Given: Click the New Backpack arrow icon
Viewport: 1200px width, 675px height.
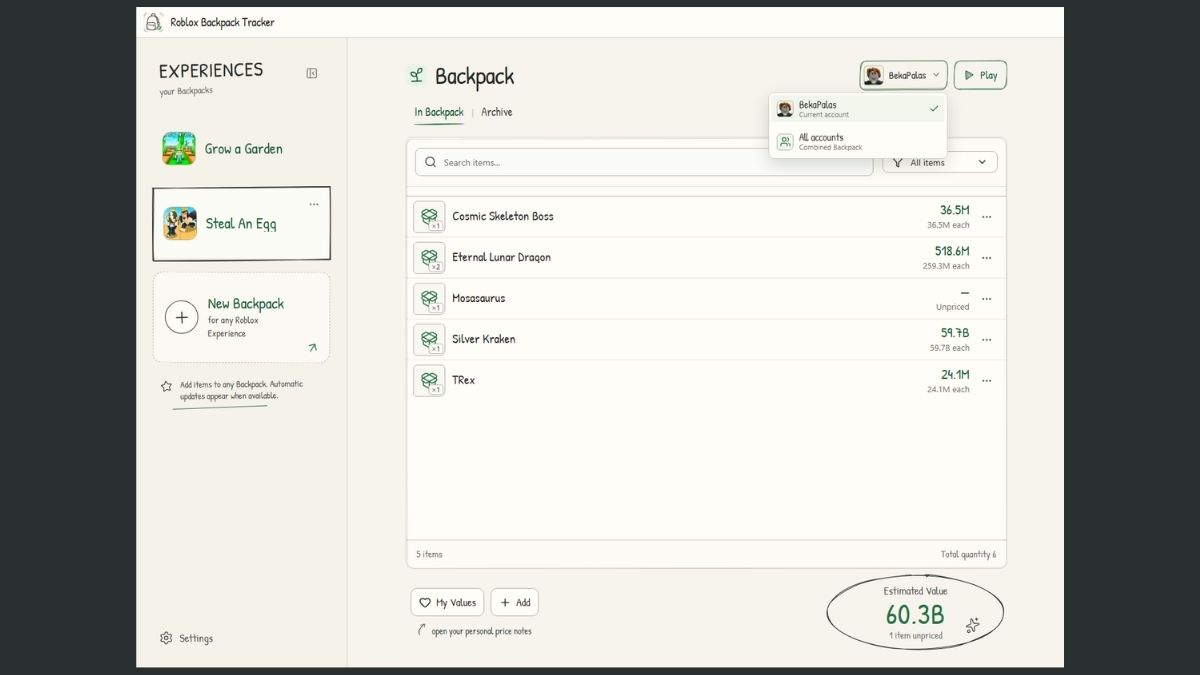Looking at the screenshot, I should coord(313,348).
